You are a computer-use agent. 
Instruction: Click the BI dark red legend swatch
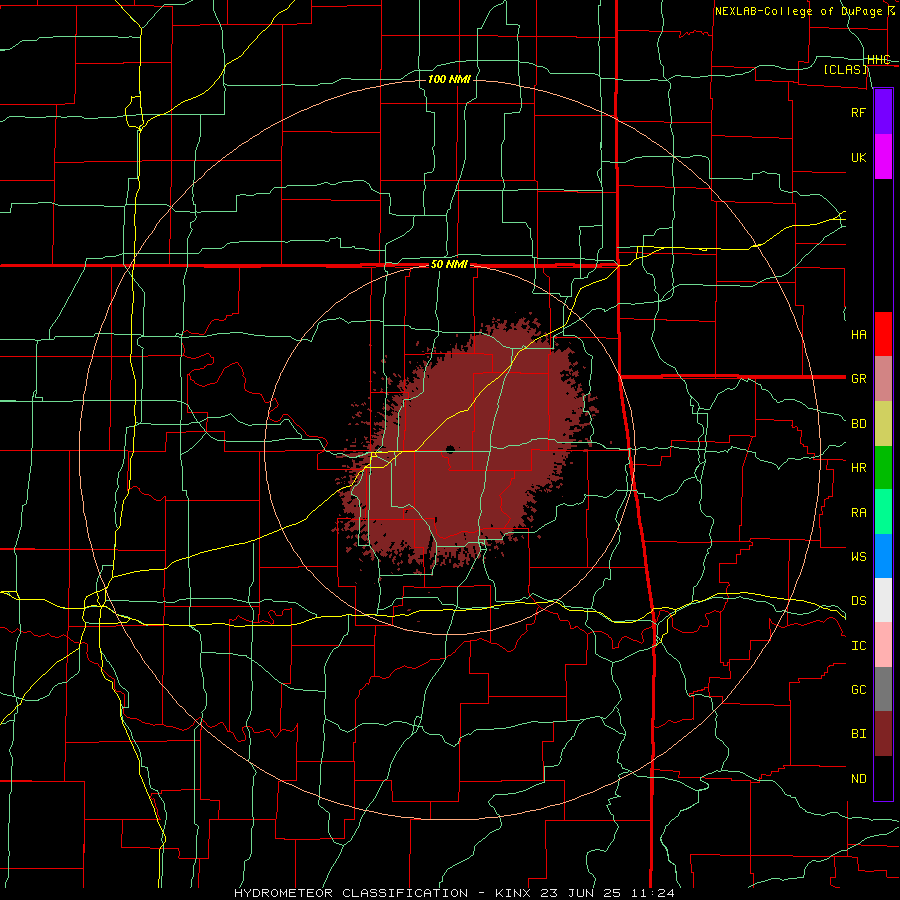point(883,734)
